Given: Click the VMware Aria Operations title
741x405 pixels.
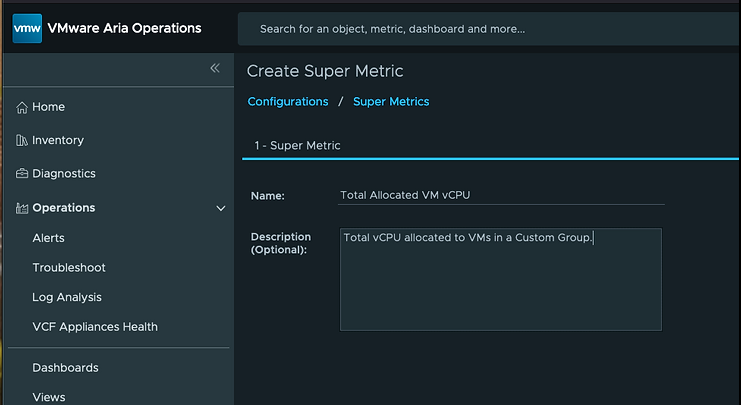Looking at the screenshot, I should pos(124,29).
